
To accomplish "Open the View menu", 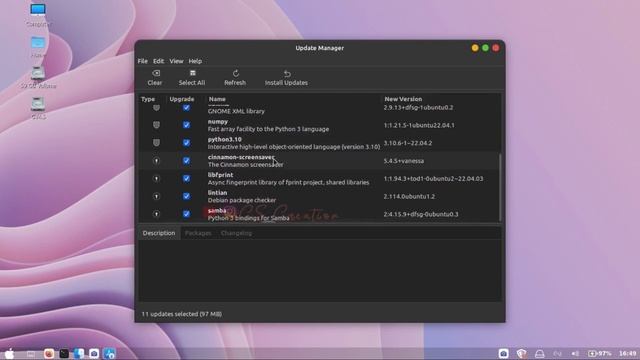I will click(x=176, y=61).
